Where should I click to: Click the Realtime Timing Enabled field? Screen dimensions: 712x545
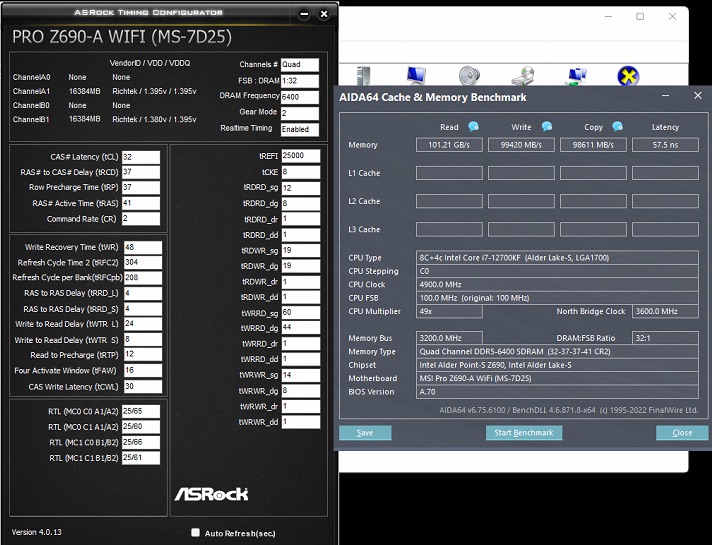pyautogui.click(x=300, y=129)
